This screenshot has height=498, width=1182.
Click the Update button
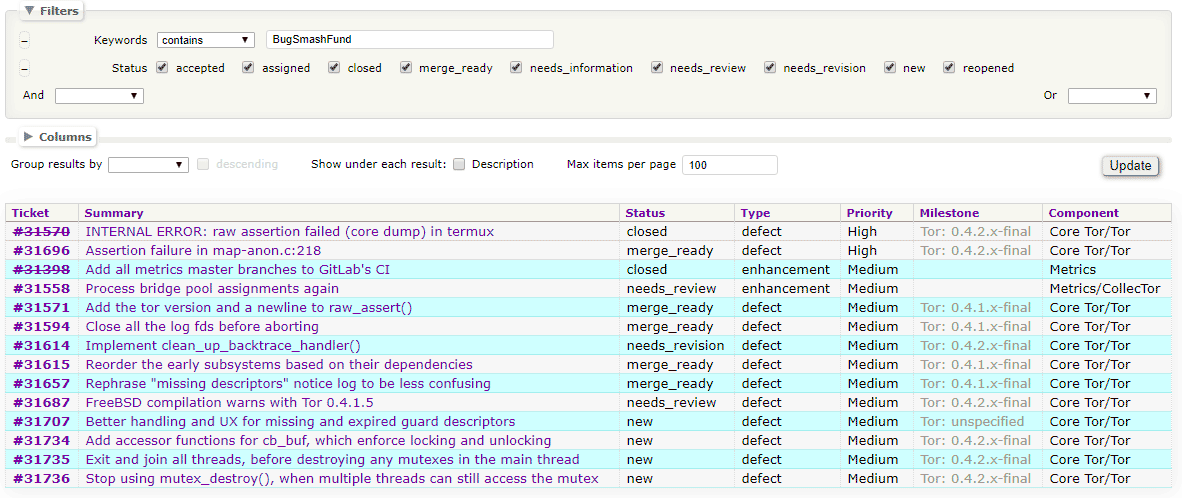tap(1130, 166)
